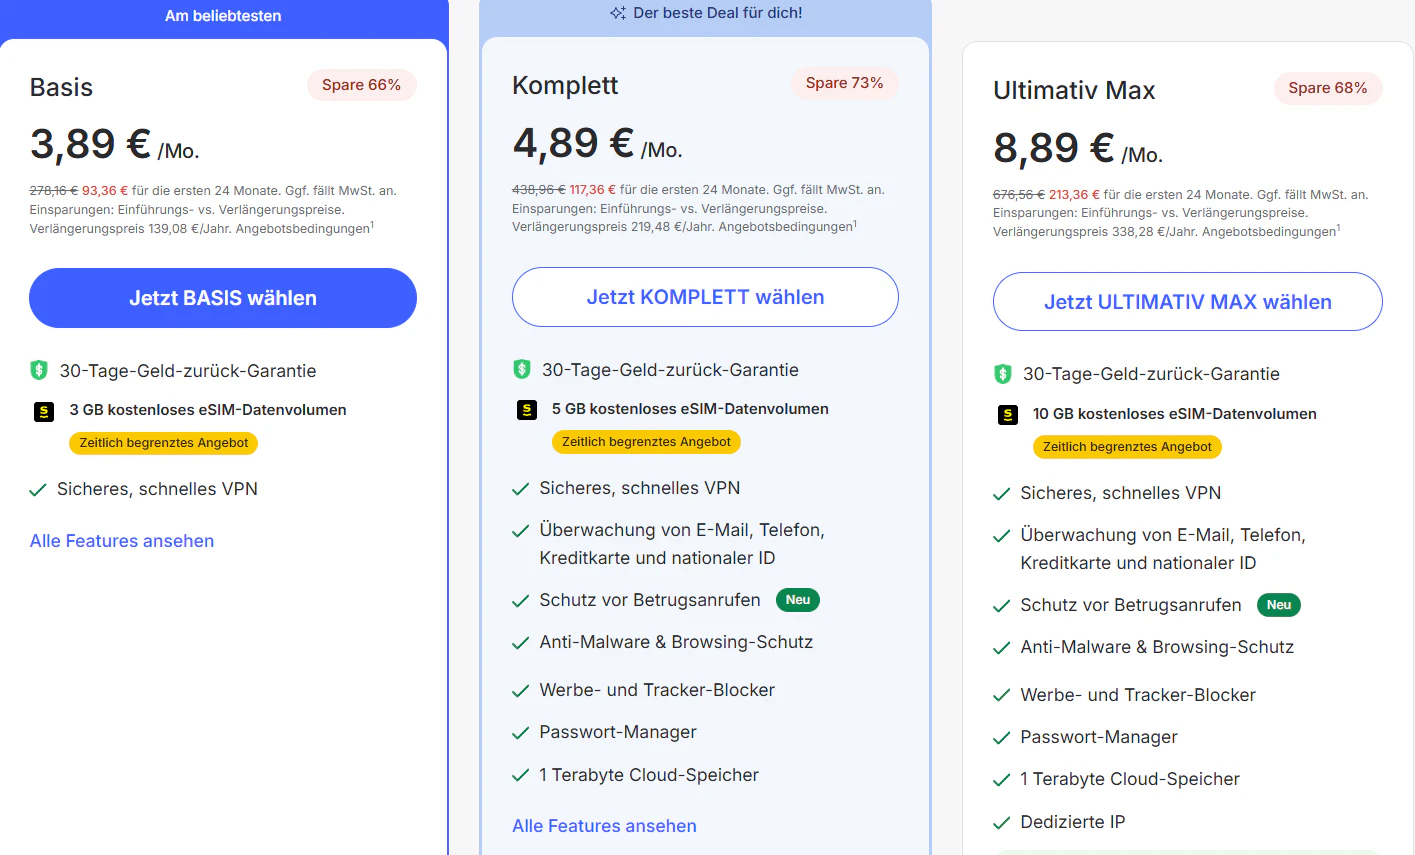
Task: Click the 'Spare 68%' badge on Ultimativ Max
Action: [x=1328, y=88]
